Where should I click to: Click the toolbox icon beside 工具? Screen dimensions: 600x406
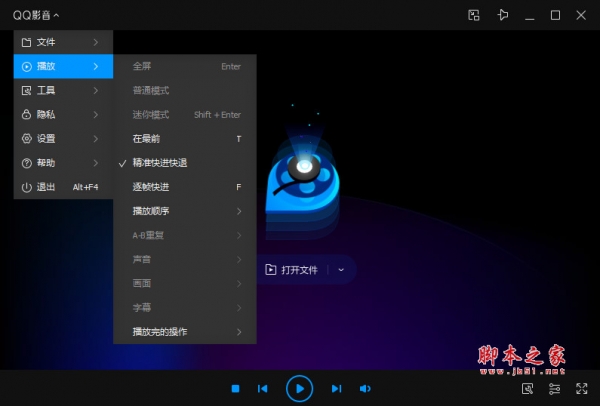click(x=26, y=91)
